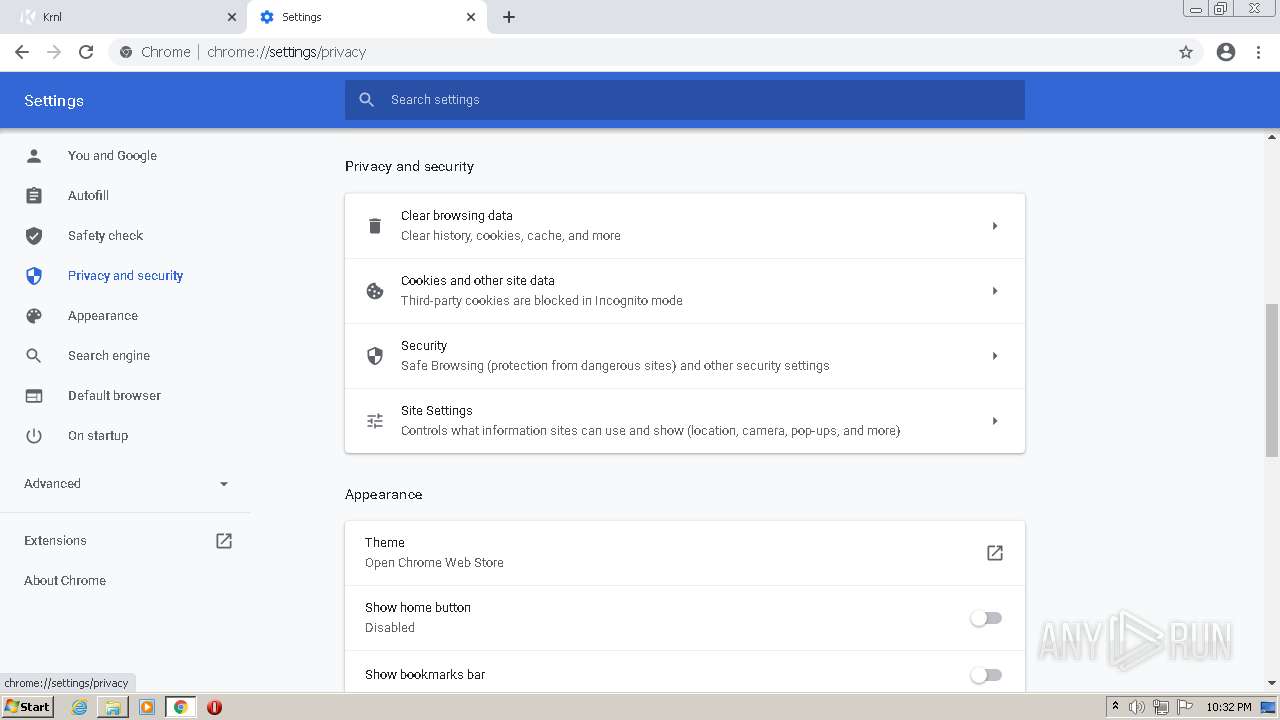Click the Chrome taskbar icon

pos(181,707)
